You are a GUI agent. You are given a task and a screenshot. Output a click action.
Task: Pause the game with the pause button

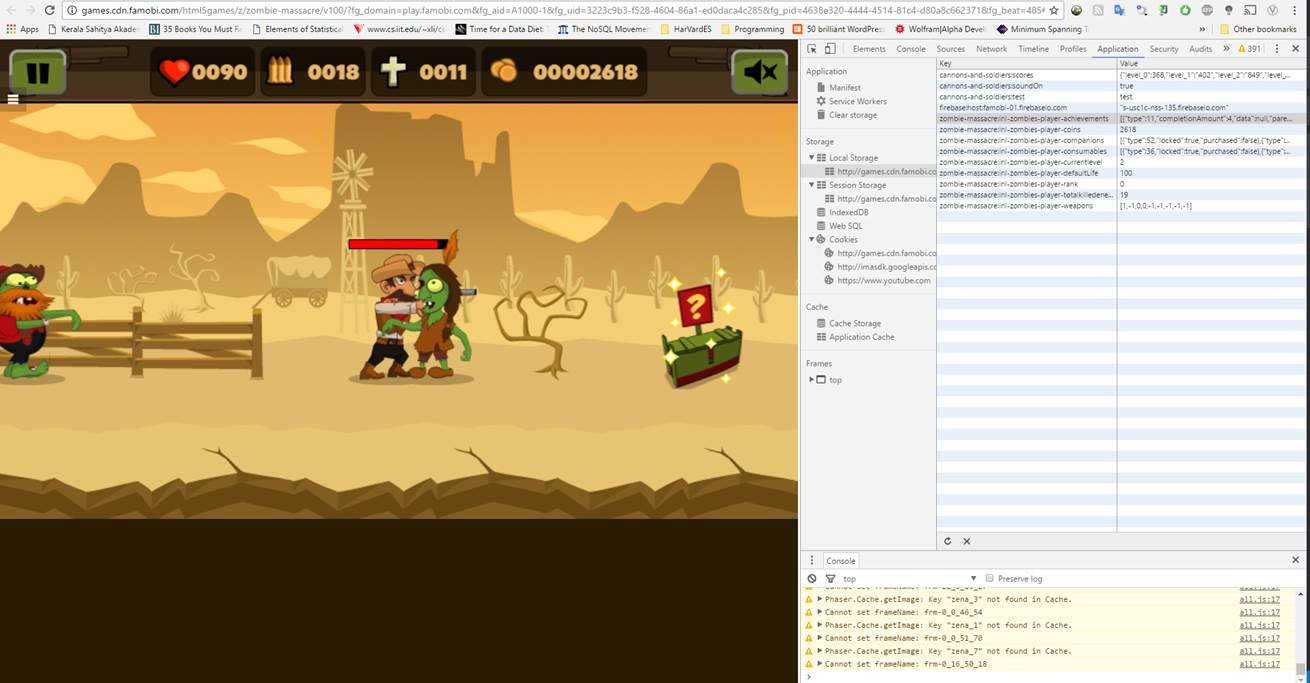38,72
